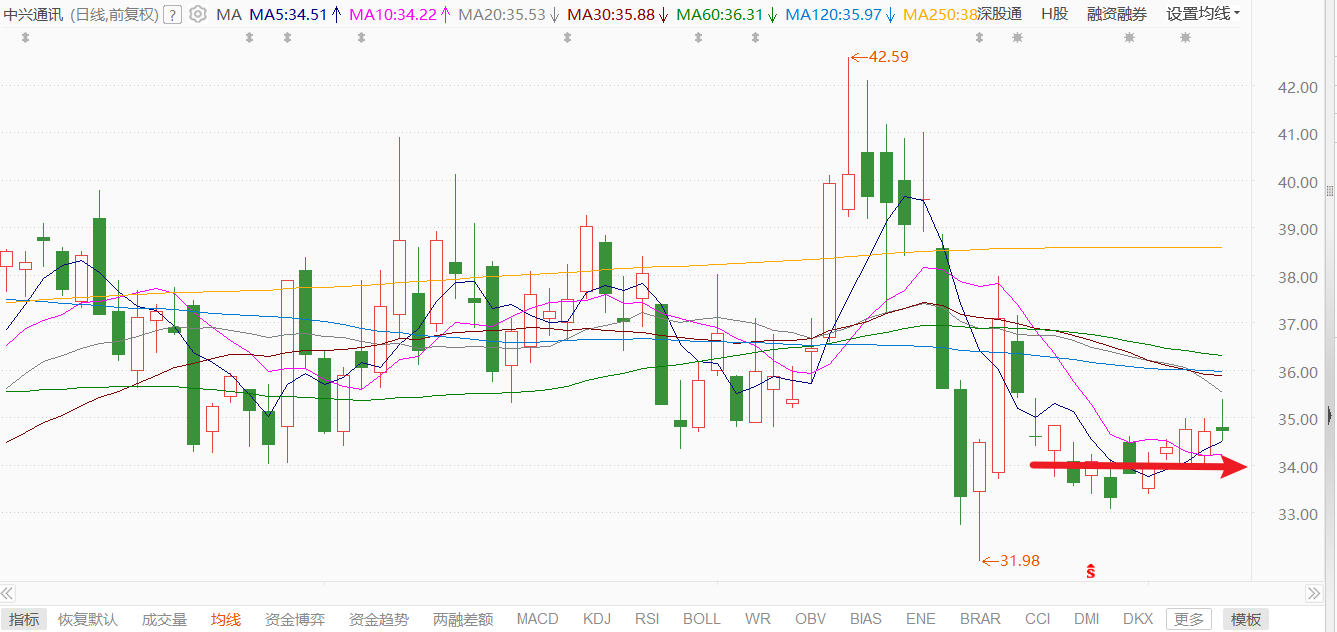Viewport: 1337px width, 632px height.
Task: Switch to 成交量 indicator tab
Action: tap(164, 619)
